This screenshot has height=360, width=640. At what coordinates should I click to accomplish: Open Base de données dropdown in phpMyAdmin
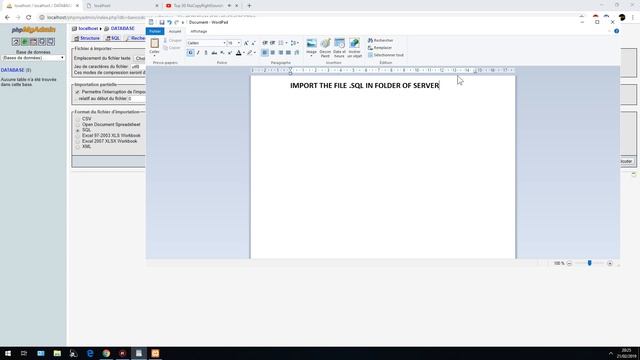pos(33,58)
